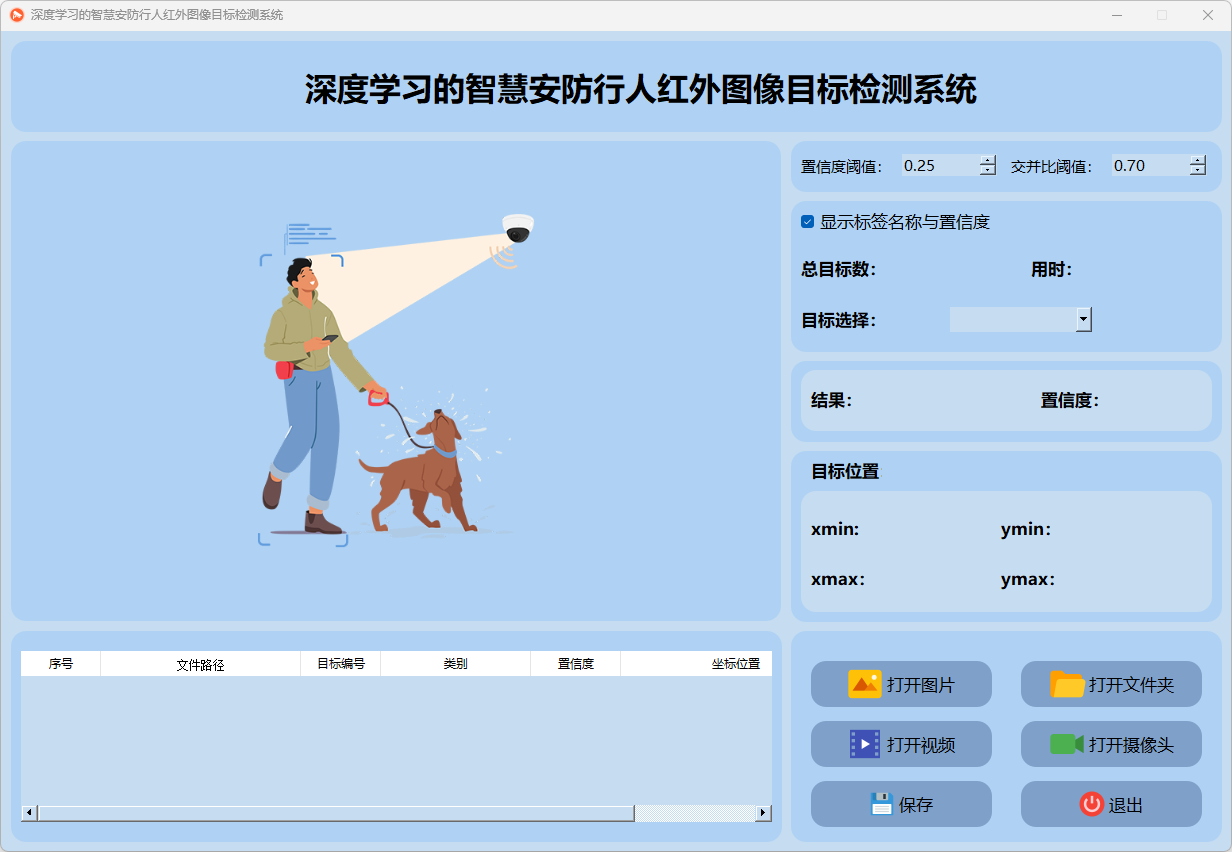Click the 坐标位置 column header
Image resolution: width=1232 pixels, height=852 pixels.
coord(696,664)
